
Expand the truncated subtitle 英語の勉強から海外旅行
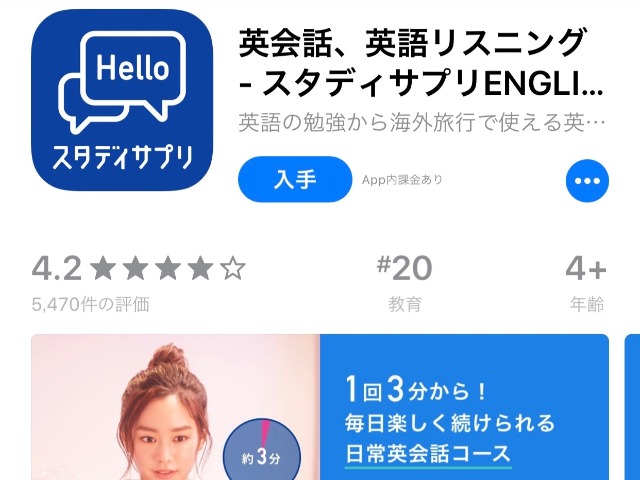421,123
